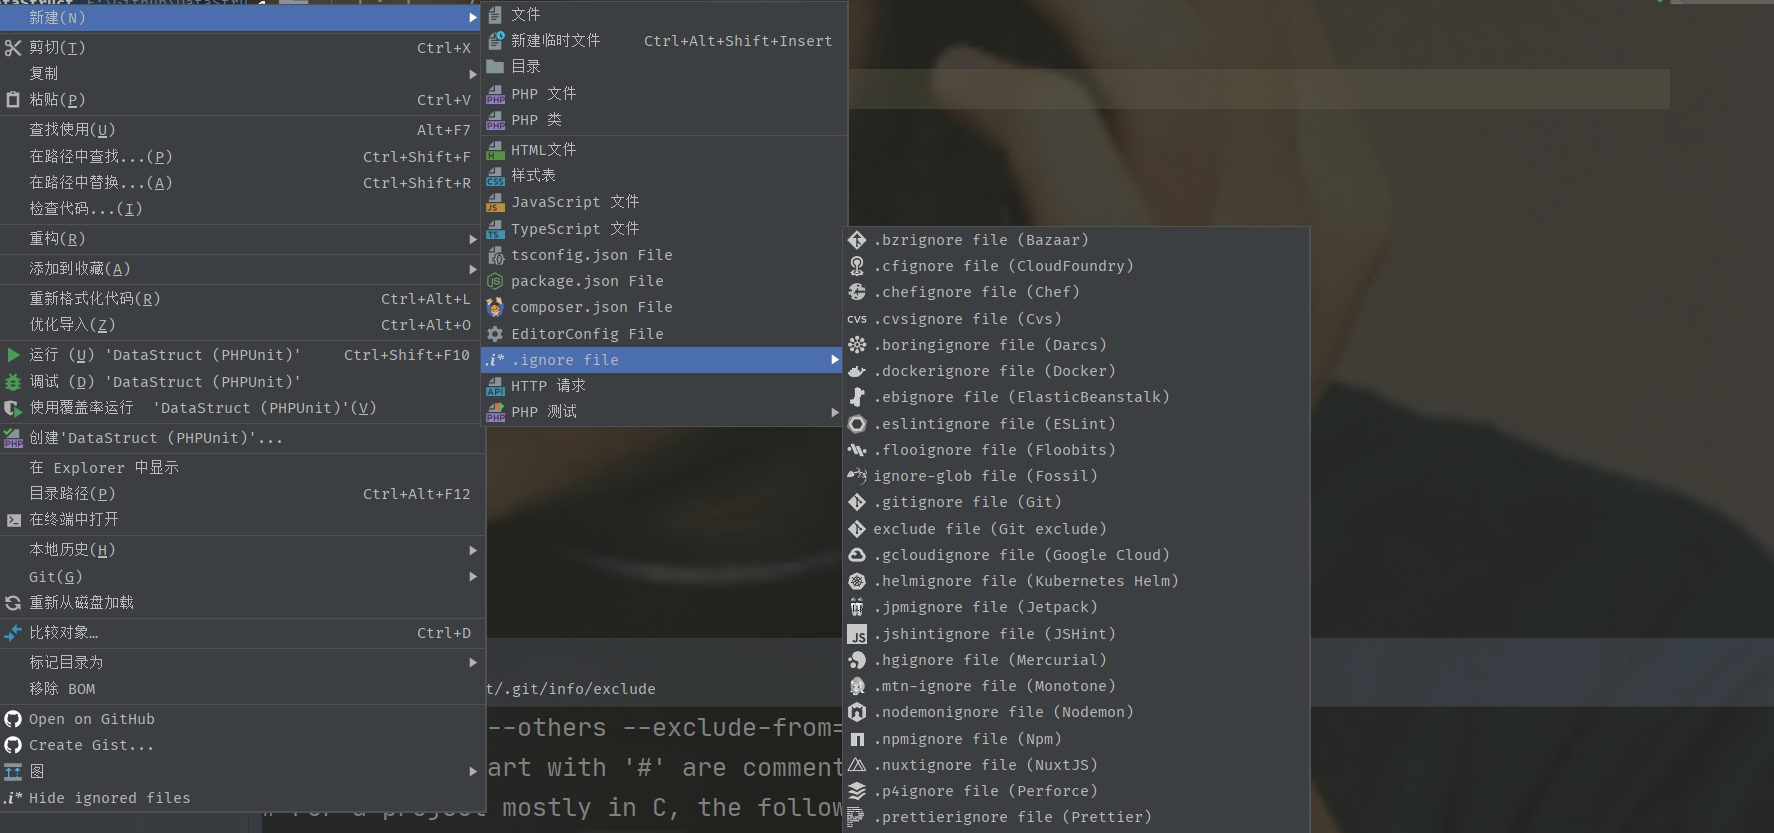Choose 目录路径(P) menu entry
The image size is (1774, 833).
pos(242,494)
